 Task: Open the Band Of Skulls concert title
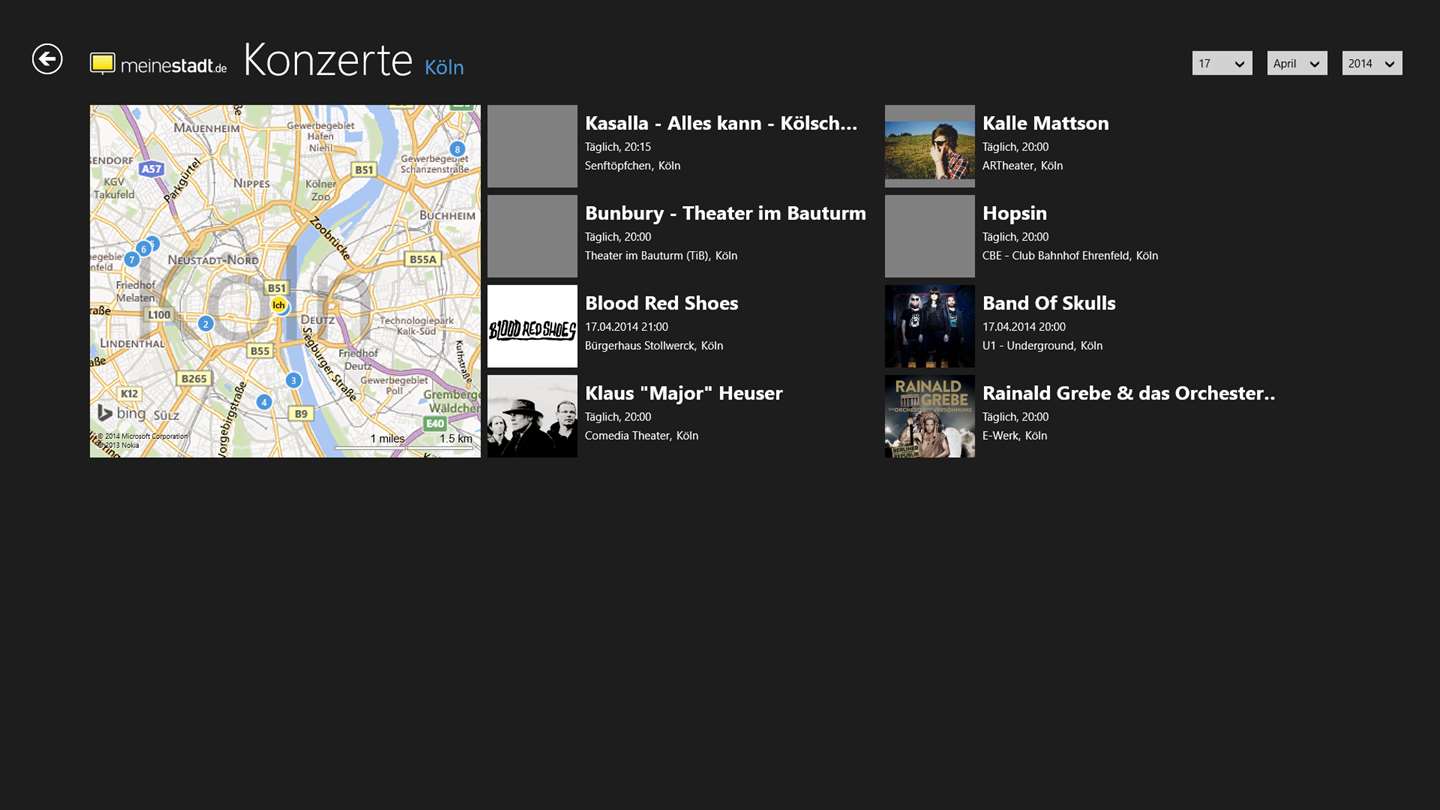coord(1048,303)
